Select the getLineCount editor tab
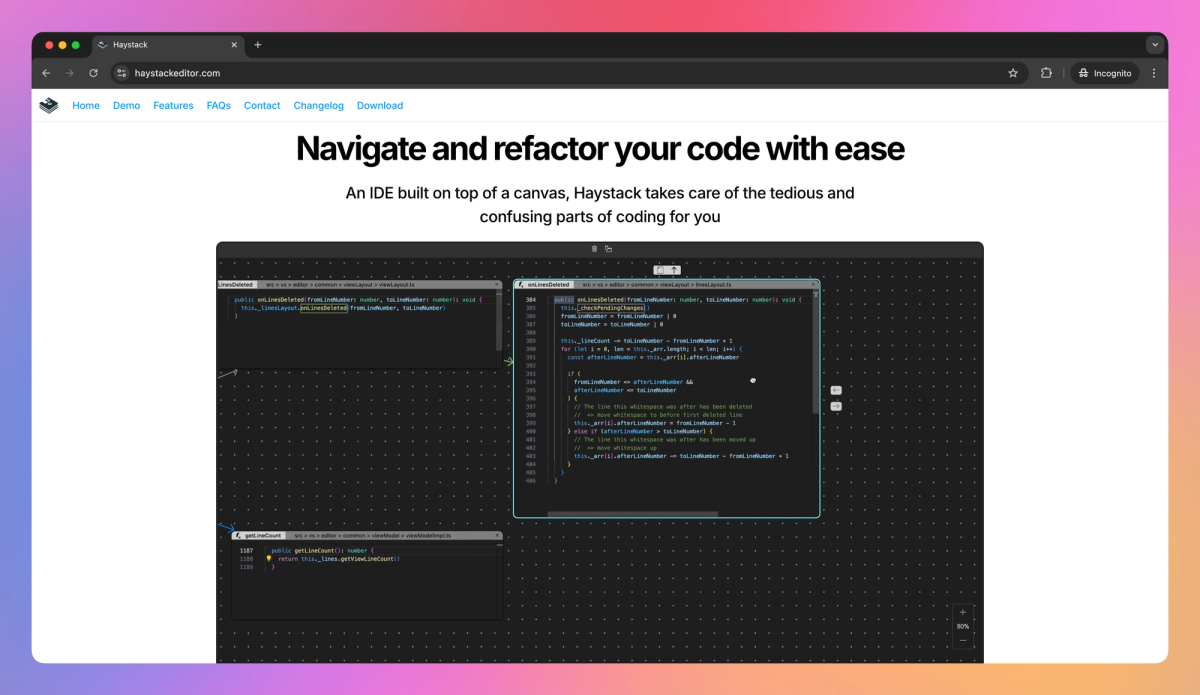This screenshot has width=1200, height=695. tap(258, 536)
